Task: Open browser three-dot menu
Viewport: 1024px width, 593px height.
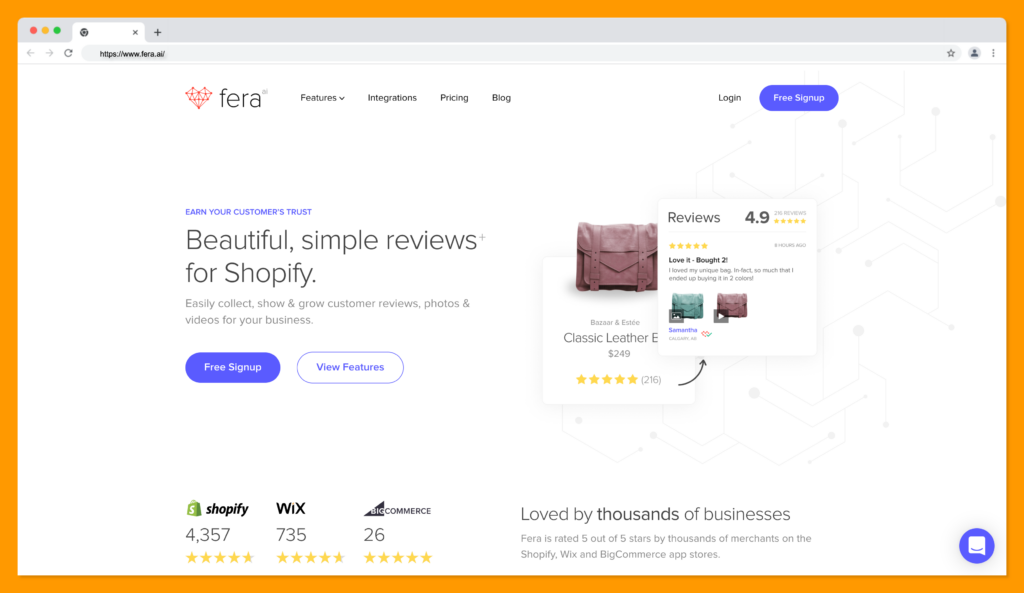Action: tap(993, 54)
